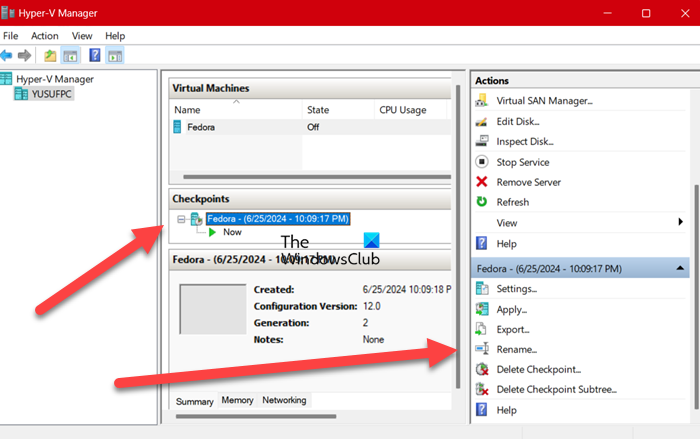The width and height of the screenshot is (700, 439).
Task: Click the red Remove Server X icon
Action: click(x=482, y=182)
